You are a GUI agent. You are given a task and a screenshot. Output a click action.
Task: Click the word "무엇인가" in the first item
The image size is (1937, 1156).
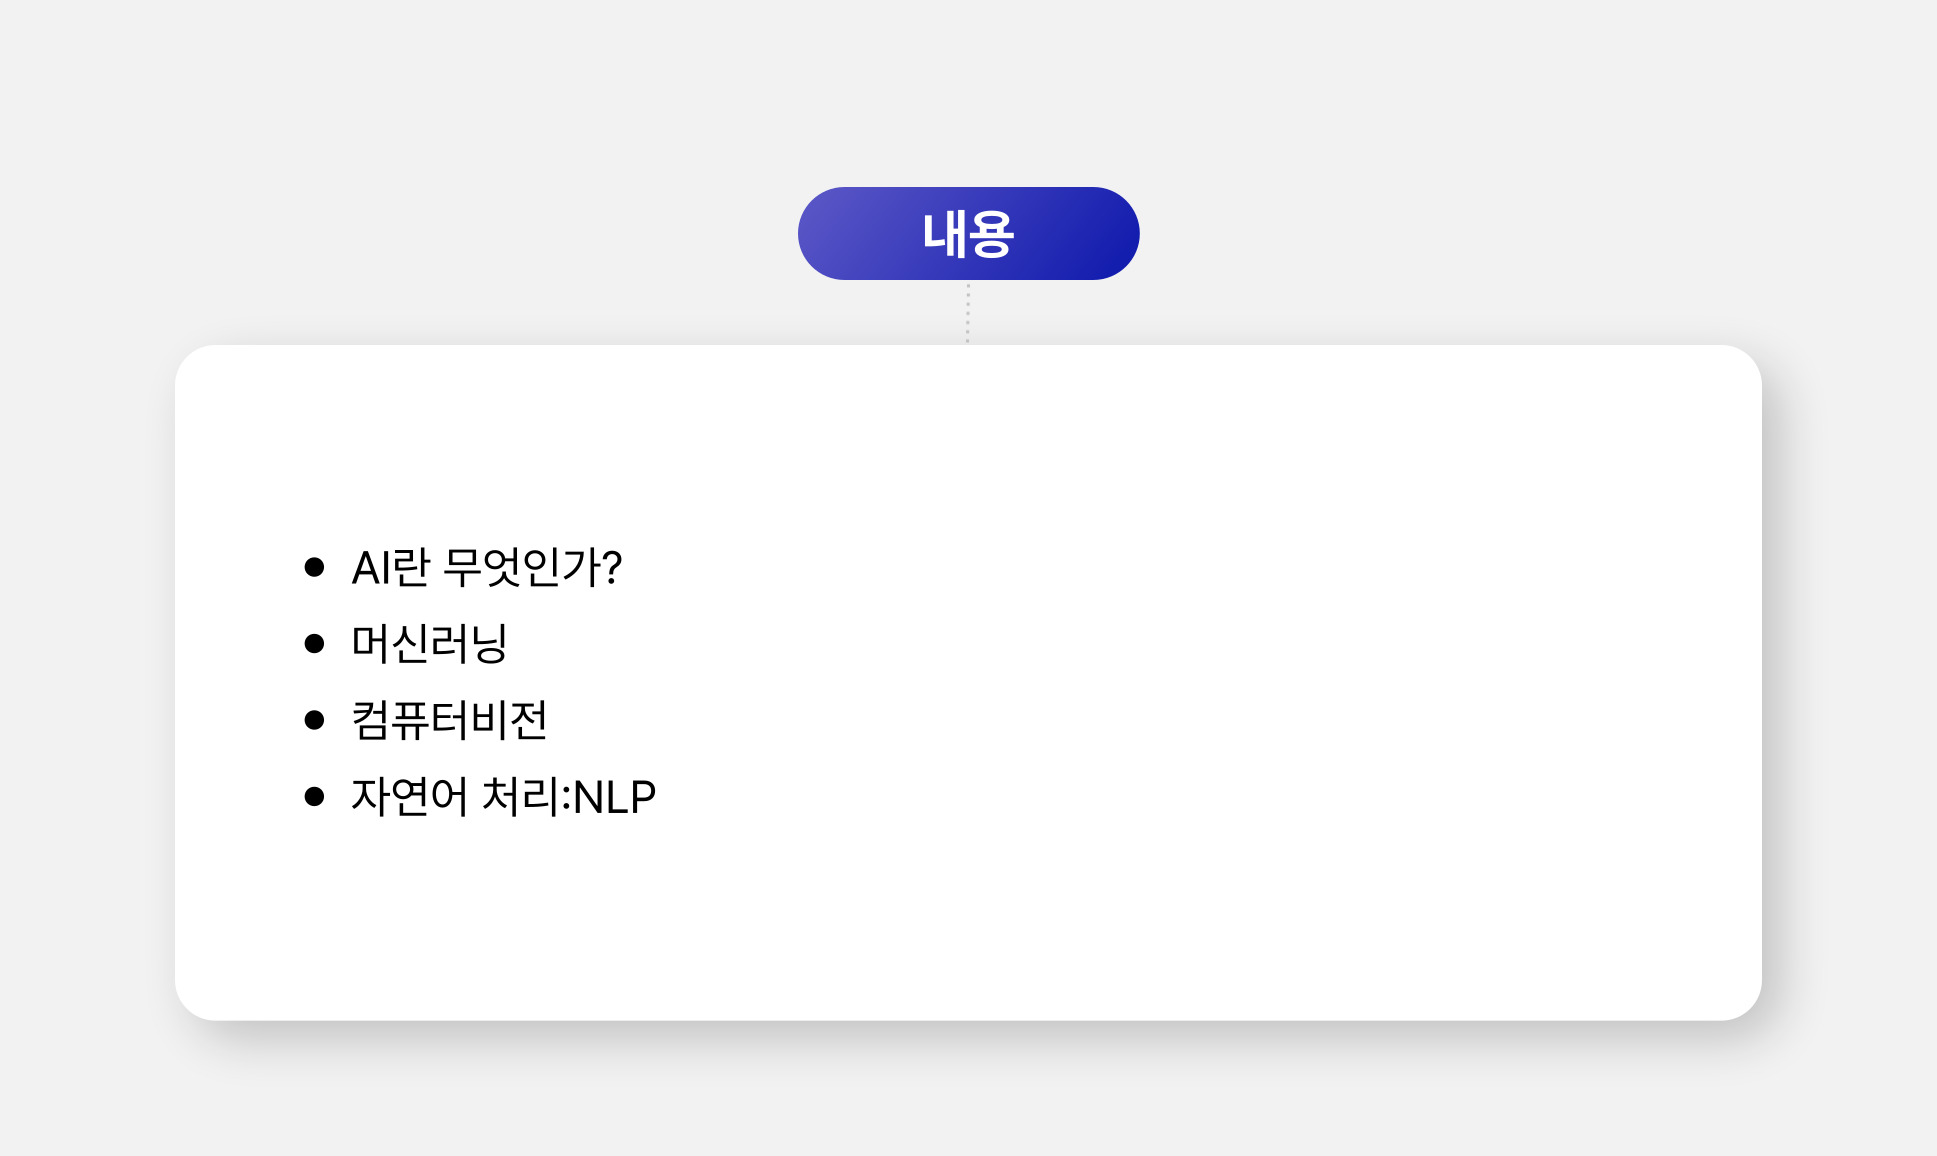pyautogui.click(x=521, y=567)
